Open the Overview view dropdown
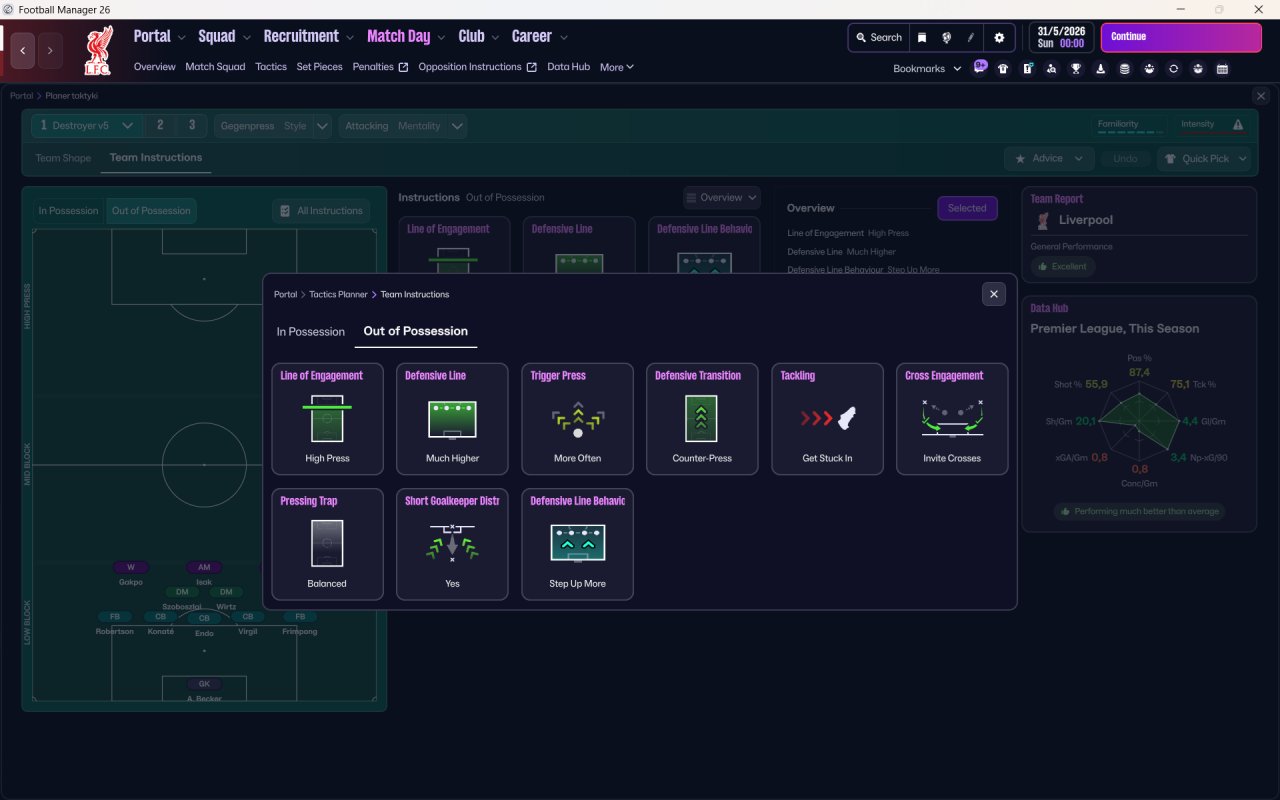1280x800 pixels. tap(722, 198)
